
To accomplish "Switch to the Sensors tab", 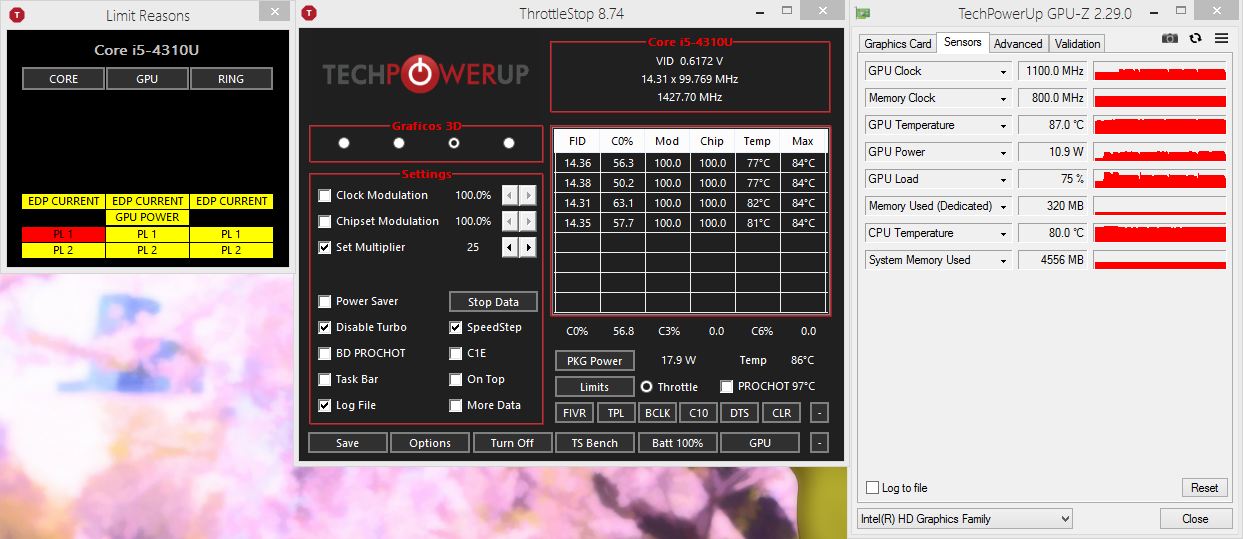I will (x=962, y=42).
